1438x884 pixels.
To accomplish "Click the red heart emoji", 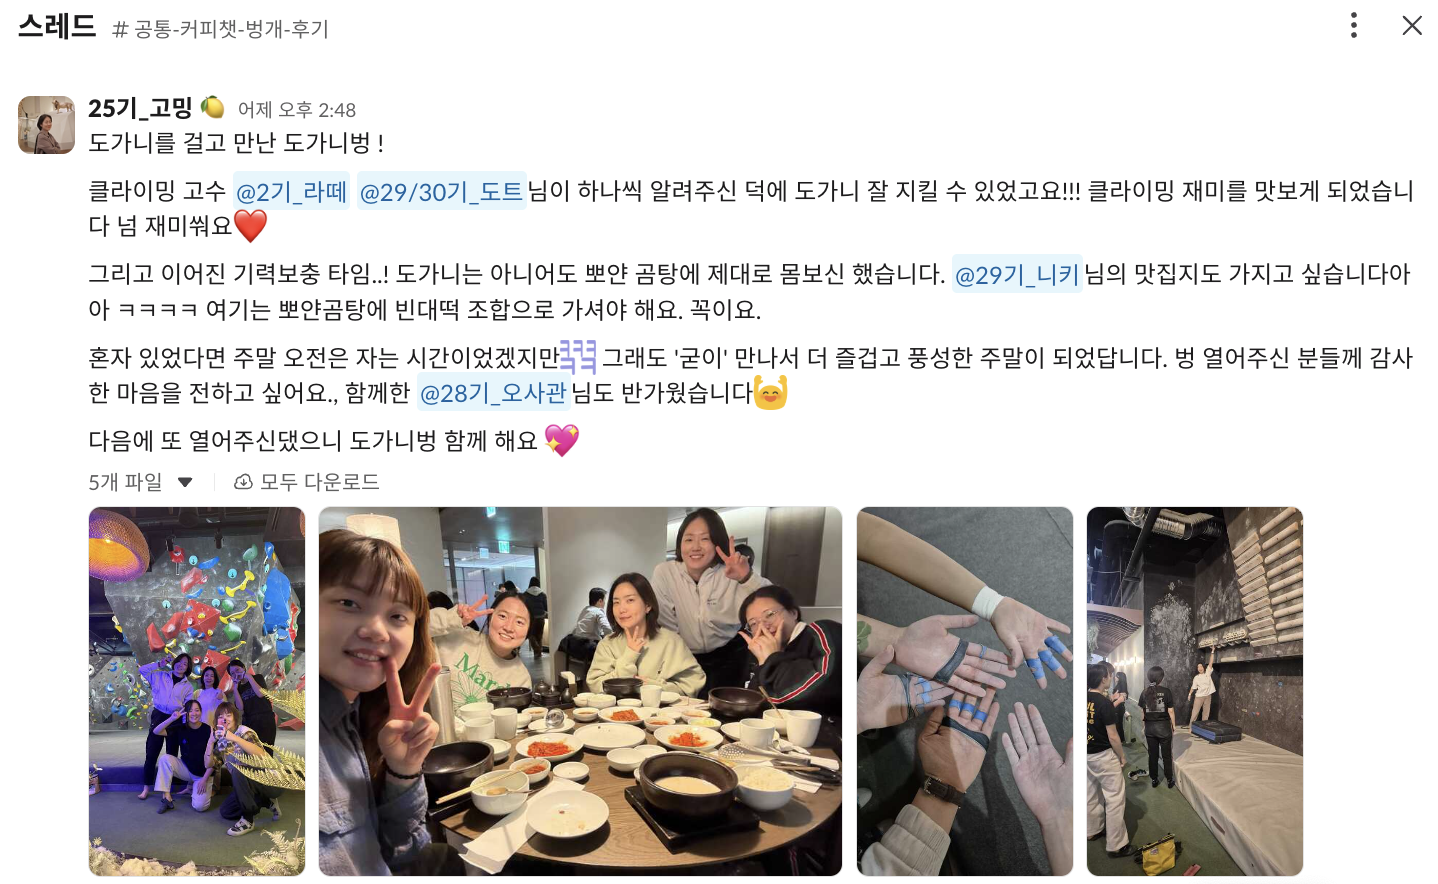I will (x=250, y=226).
